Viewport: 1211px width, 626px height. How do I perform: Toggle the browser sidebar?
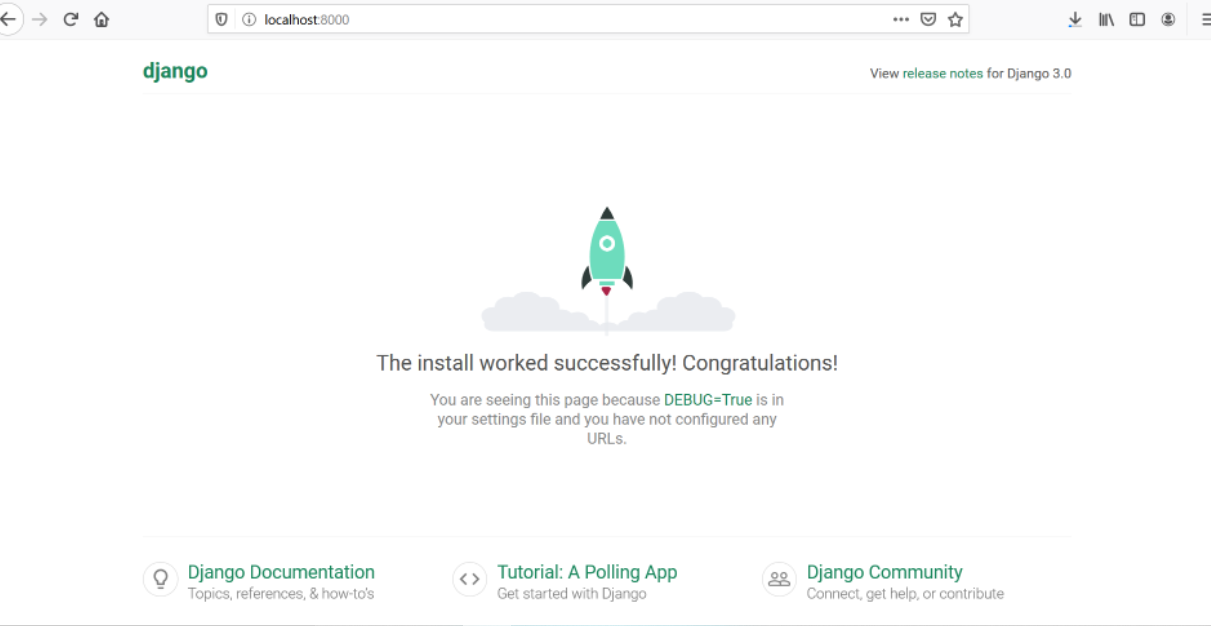(1137, 19)
